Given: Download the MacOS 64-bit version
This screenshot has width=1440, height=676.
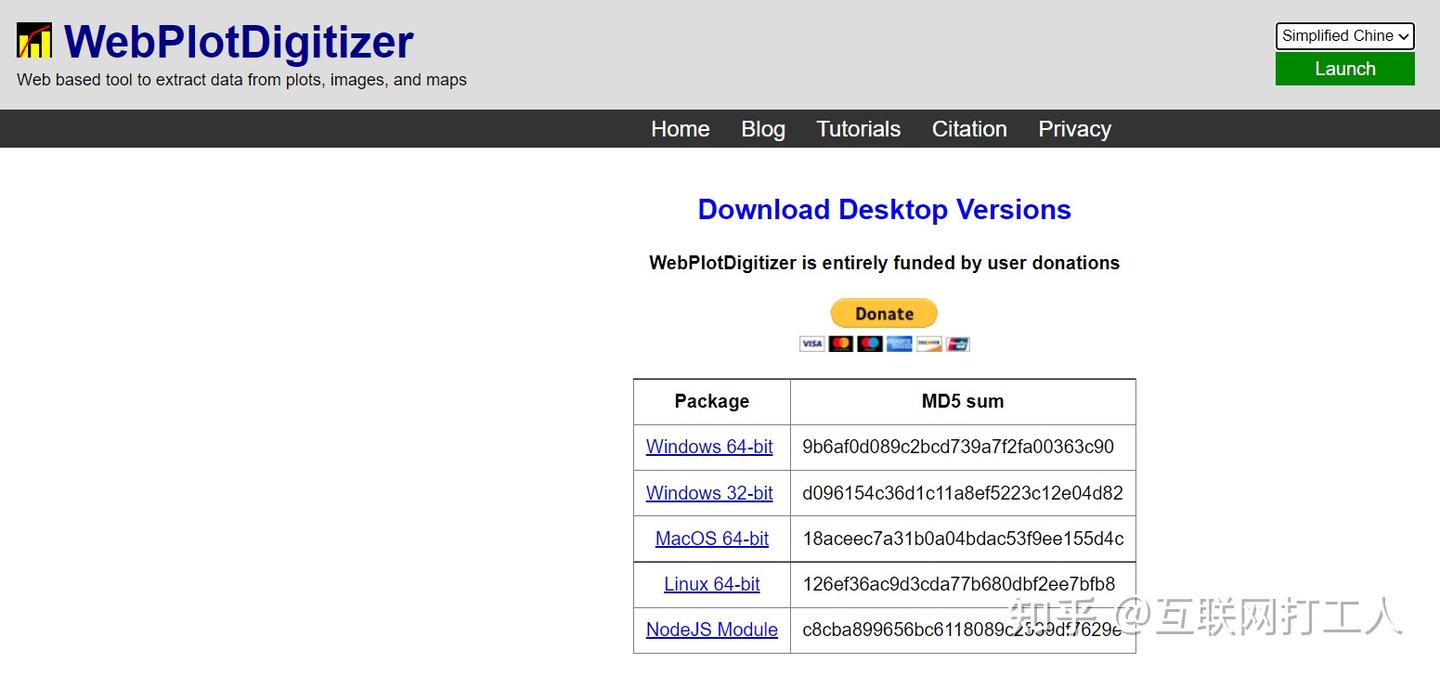Looking at the screenshot, I should (x=711, y=538).
